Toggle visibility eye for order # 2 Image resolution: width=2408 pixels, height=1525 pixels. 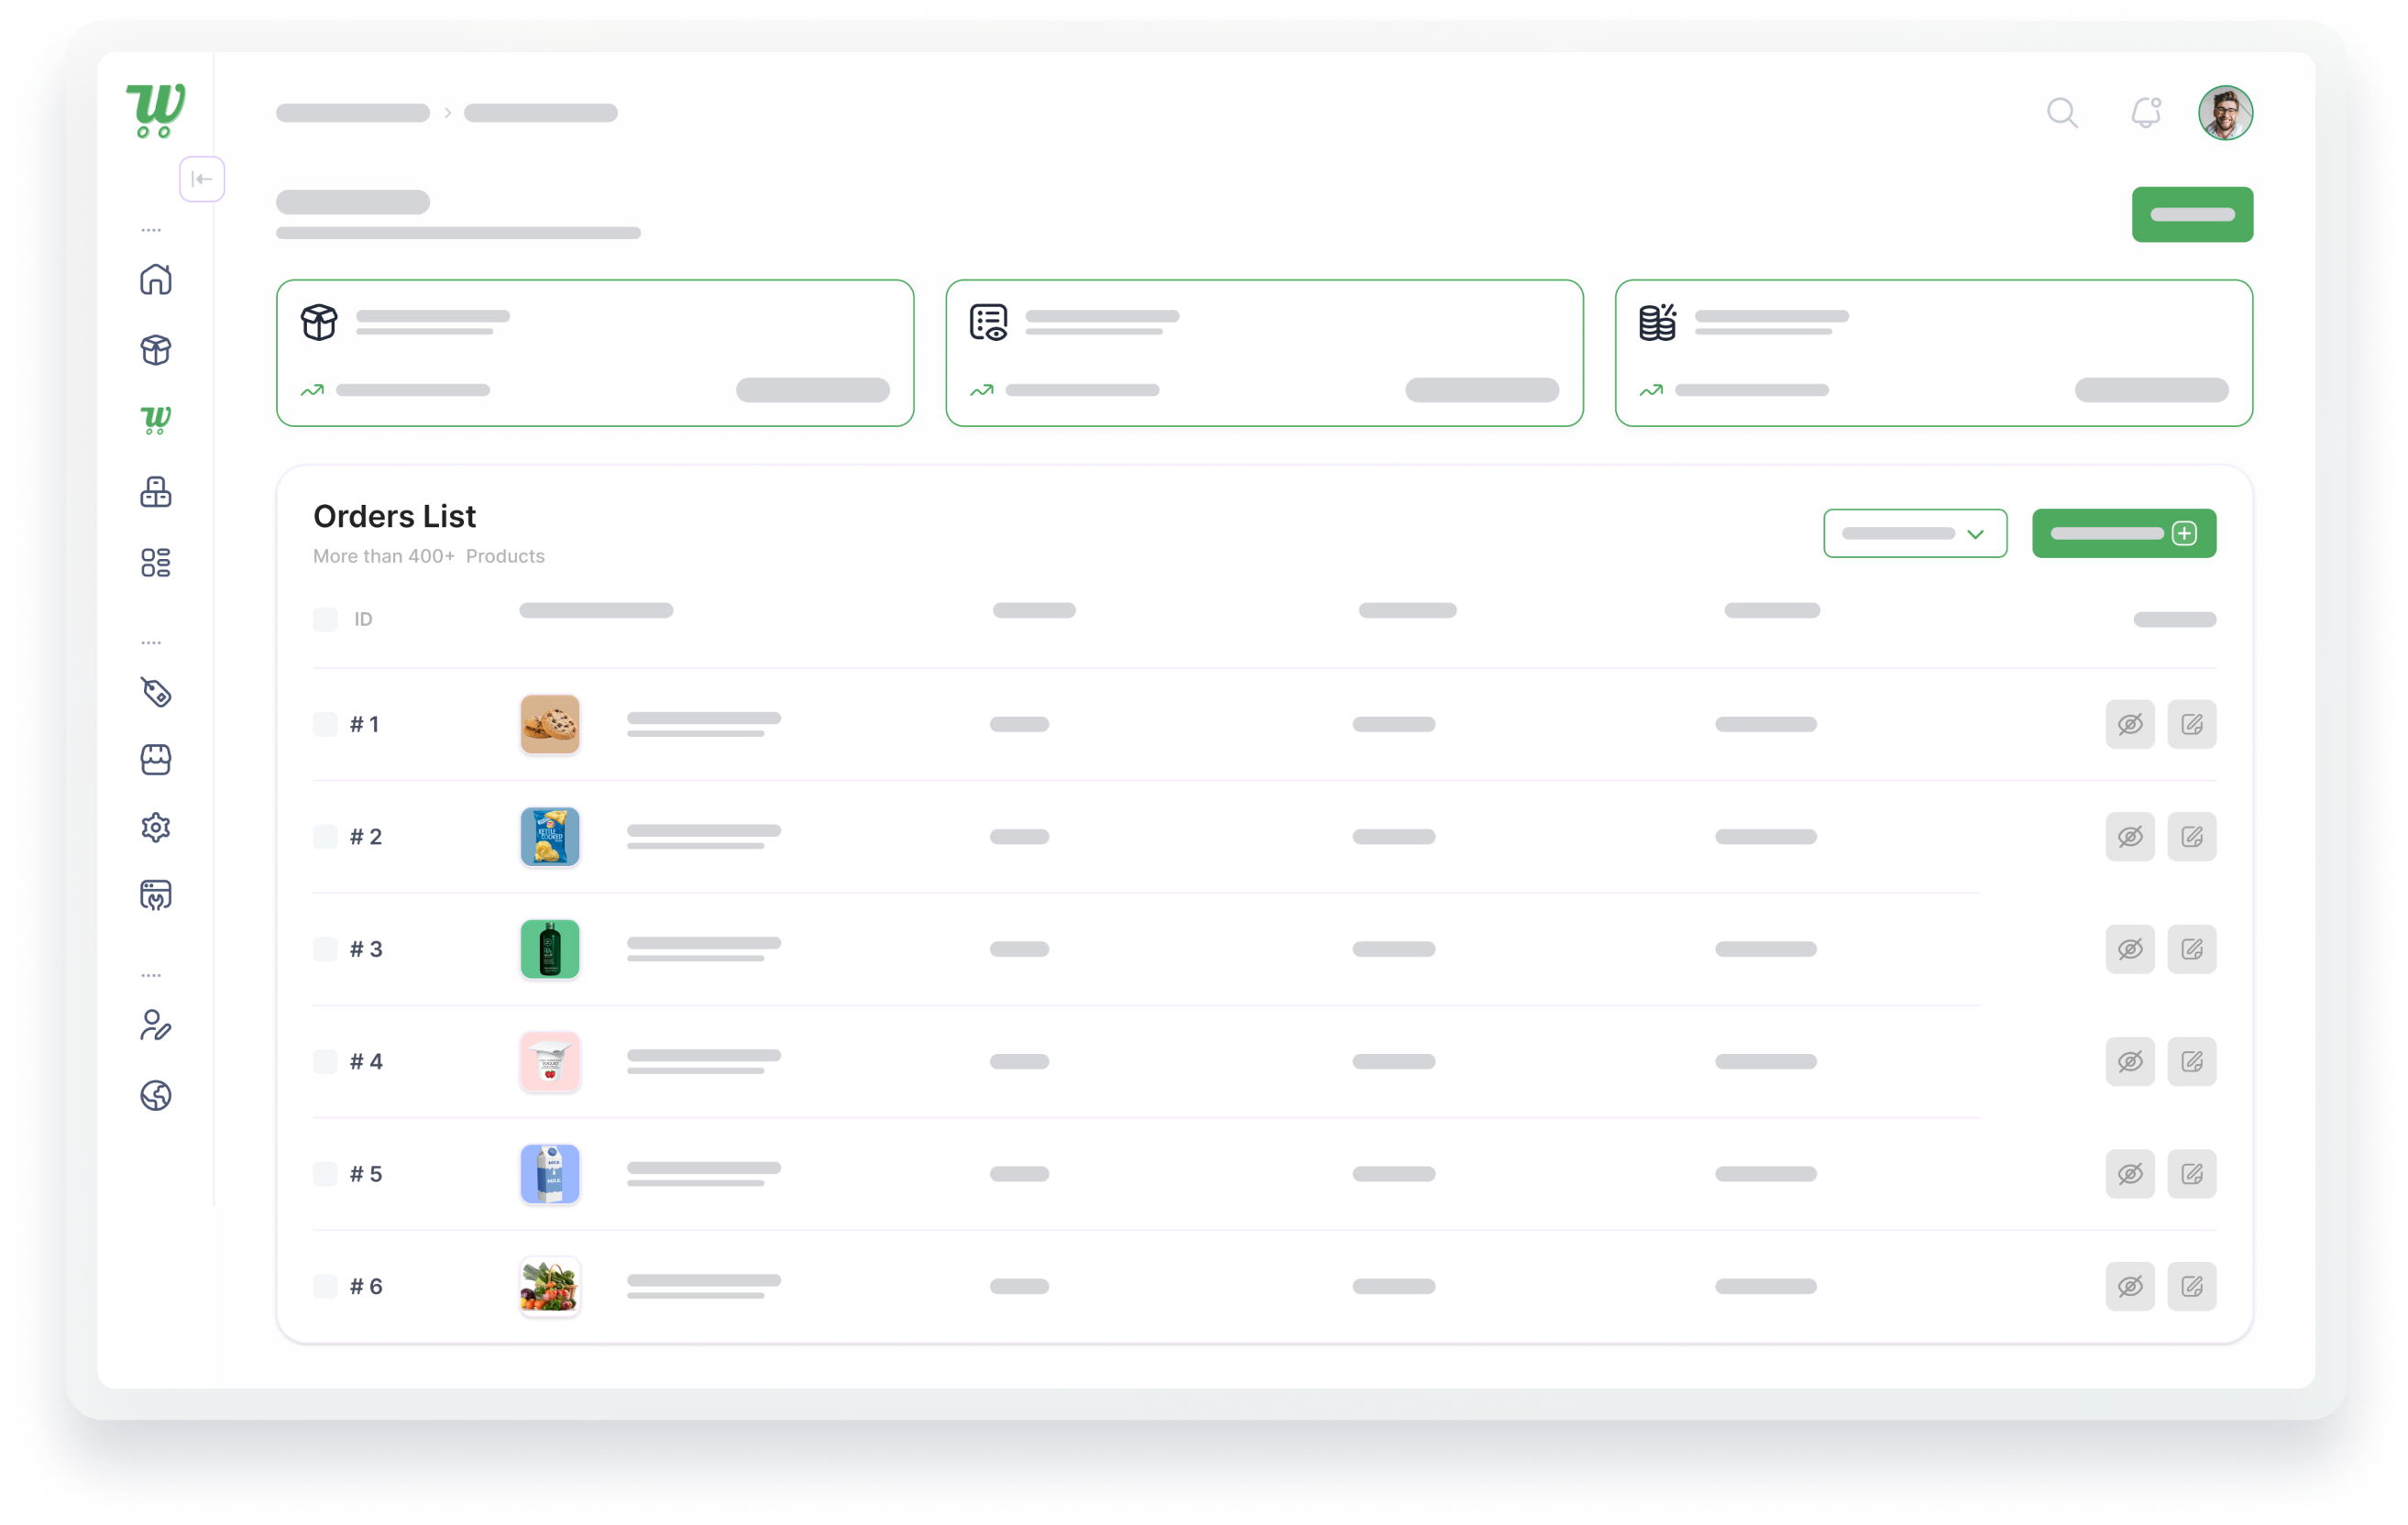[x=2130, y=837]
